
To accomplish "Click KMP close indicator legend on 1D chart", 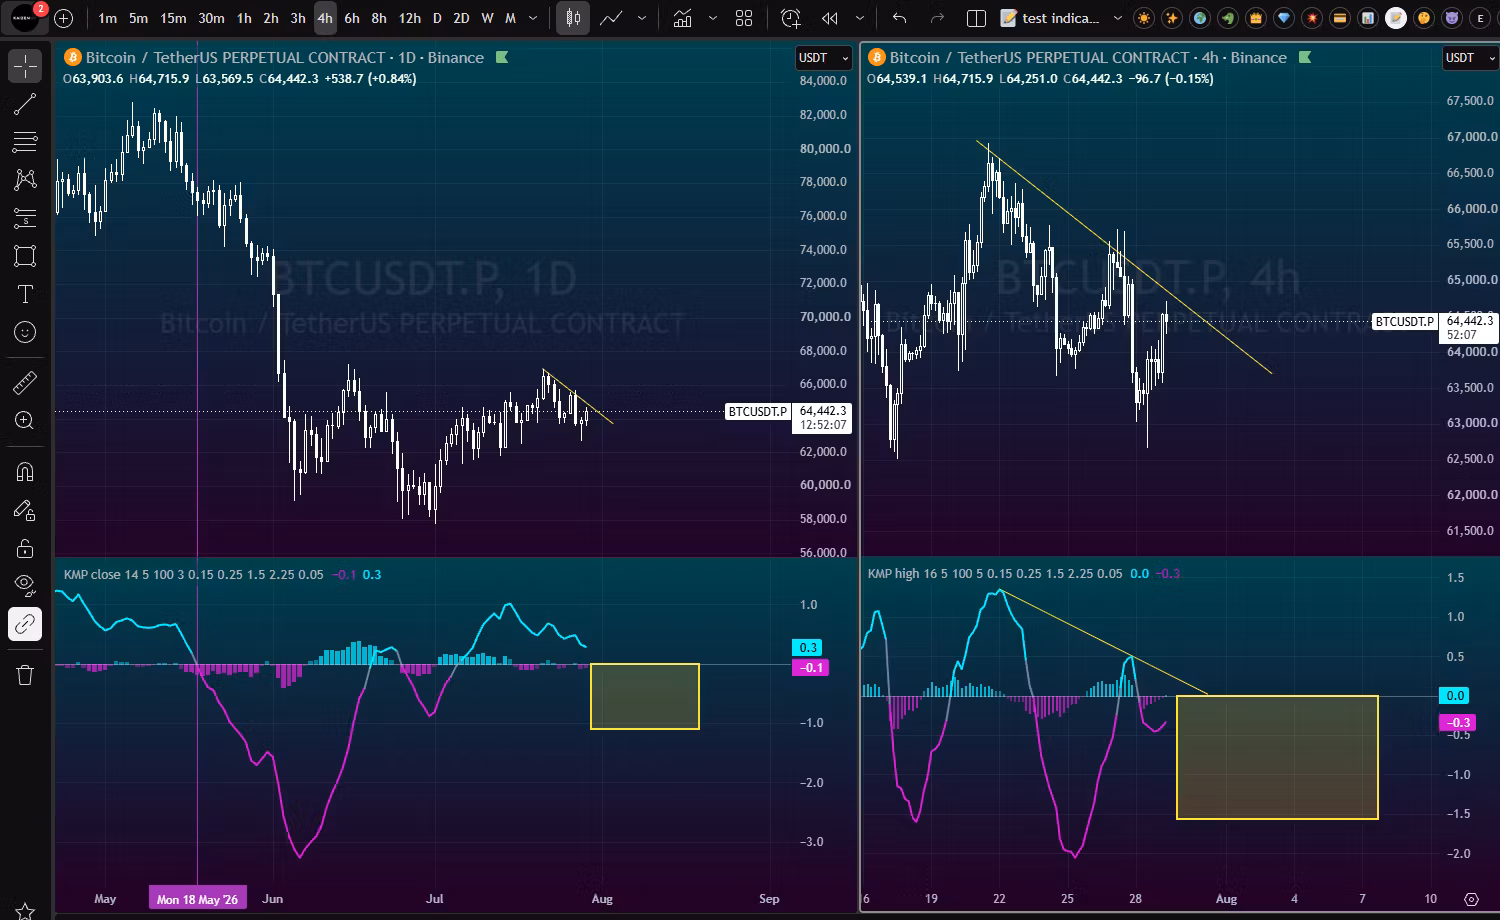I will tap(193, 575).
